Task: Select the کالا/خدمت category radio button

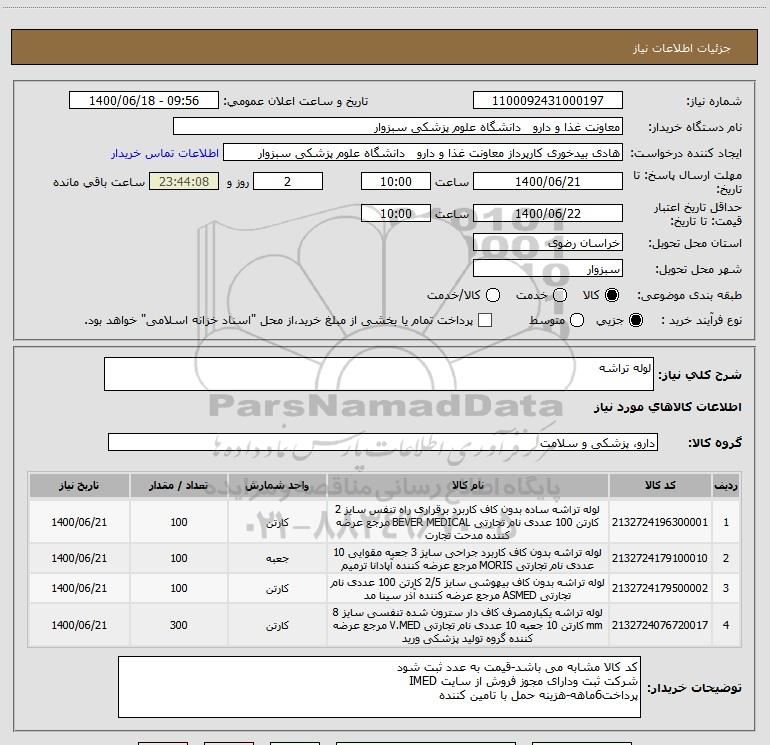Action: tap(493, 295)
